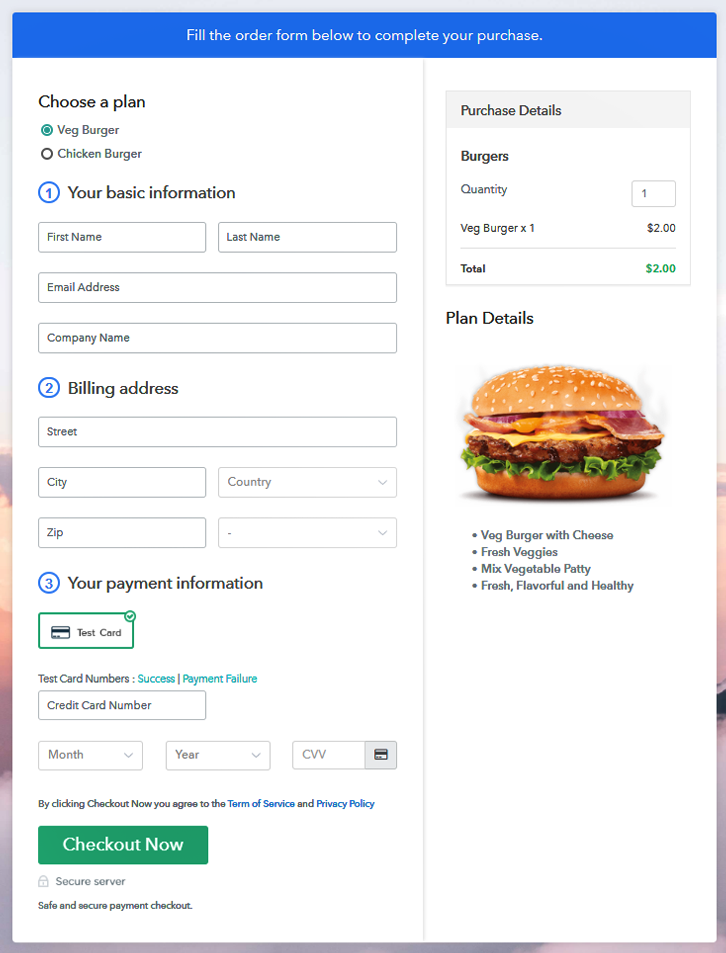The image size is (726, 953).
Task: Open the Term of Service link
Action: (x=261, y=803)
